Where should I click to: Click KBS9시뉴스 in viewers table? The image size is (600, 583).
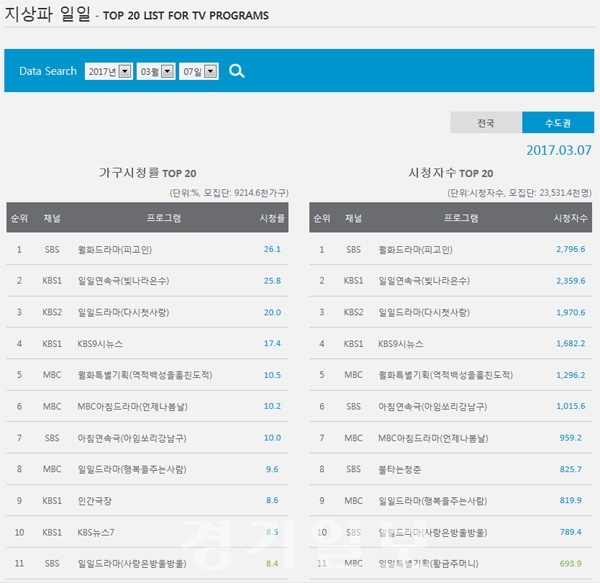[401, 344]
